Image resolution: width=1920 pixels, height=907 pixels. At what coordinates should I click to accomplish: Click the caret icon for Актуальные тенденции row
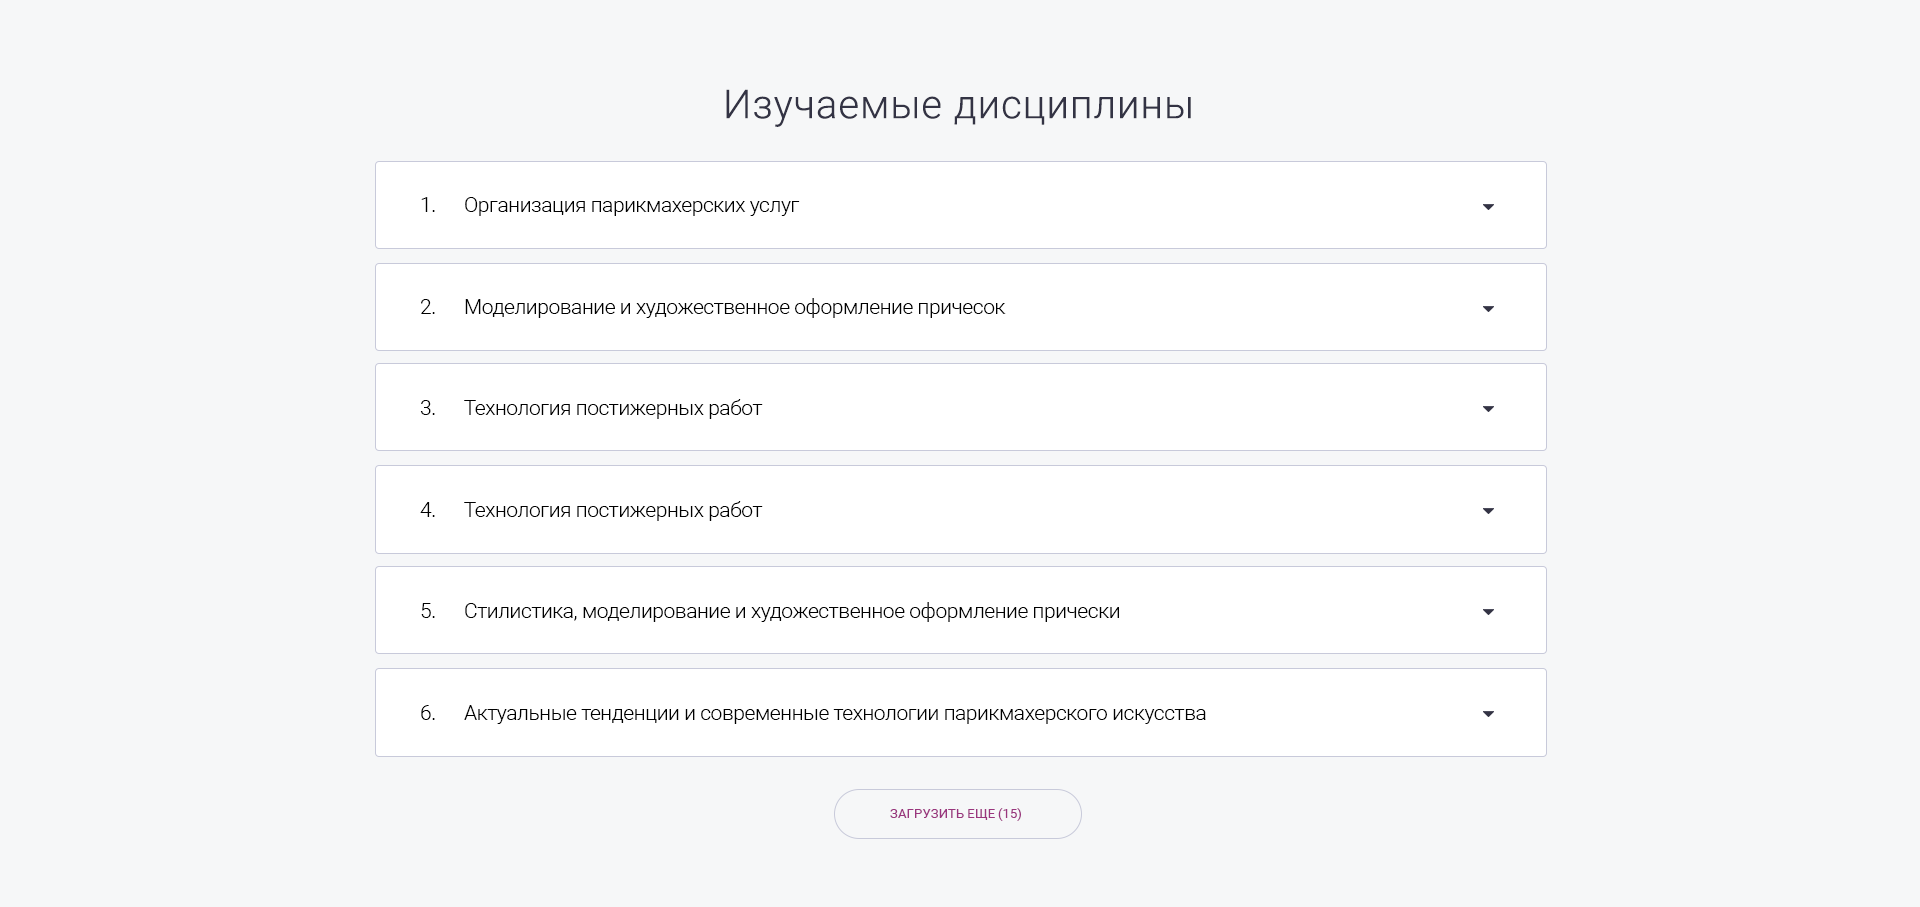[x=1488, y=714]
